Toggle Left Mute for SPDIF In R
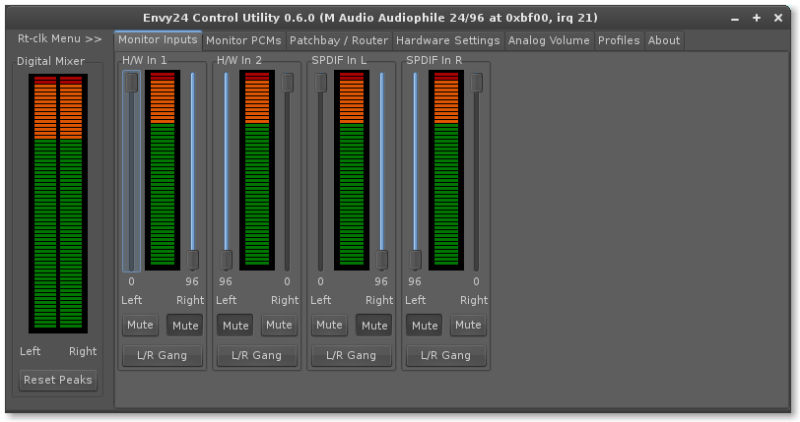Screen dimensions: 800x422 [x=424, y=325]
